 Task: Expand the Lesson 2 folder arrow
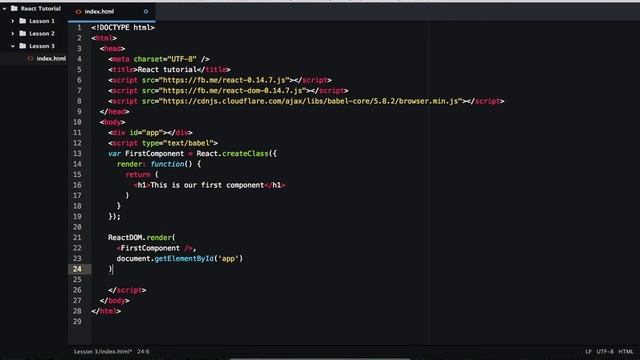(x=13, y=33)
